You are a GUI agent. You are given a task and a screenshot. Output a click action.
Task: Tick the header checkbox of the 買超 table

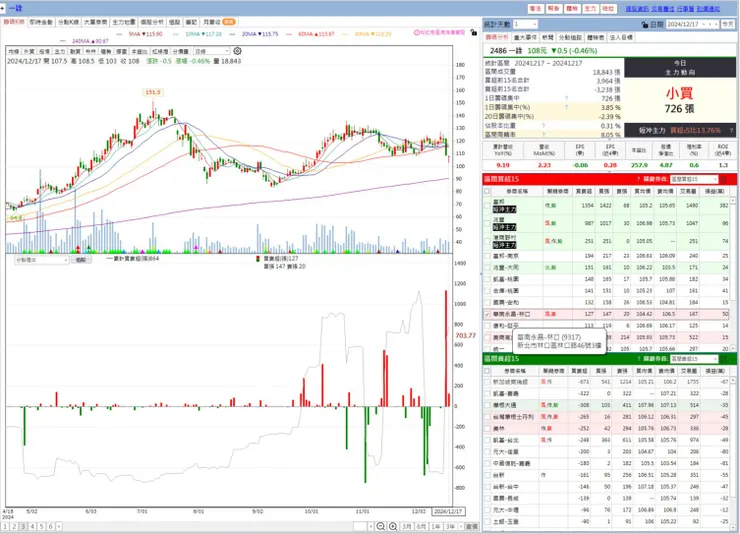[x=487, y=191]
